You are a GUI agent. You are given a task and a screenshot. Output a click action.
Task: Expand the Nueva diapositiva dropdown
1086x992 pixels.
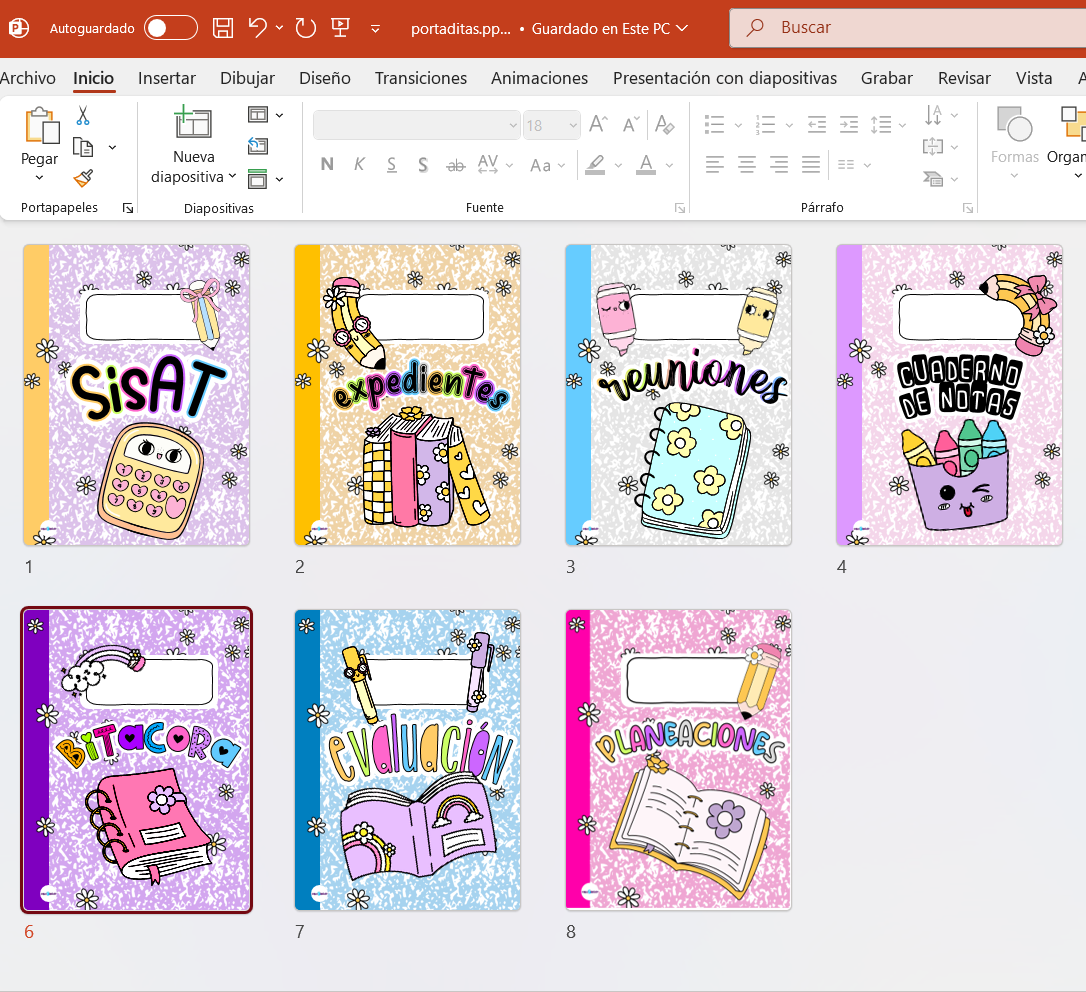pyautogui.click(x=232, y=177)
